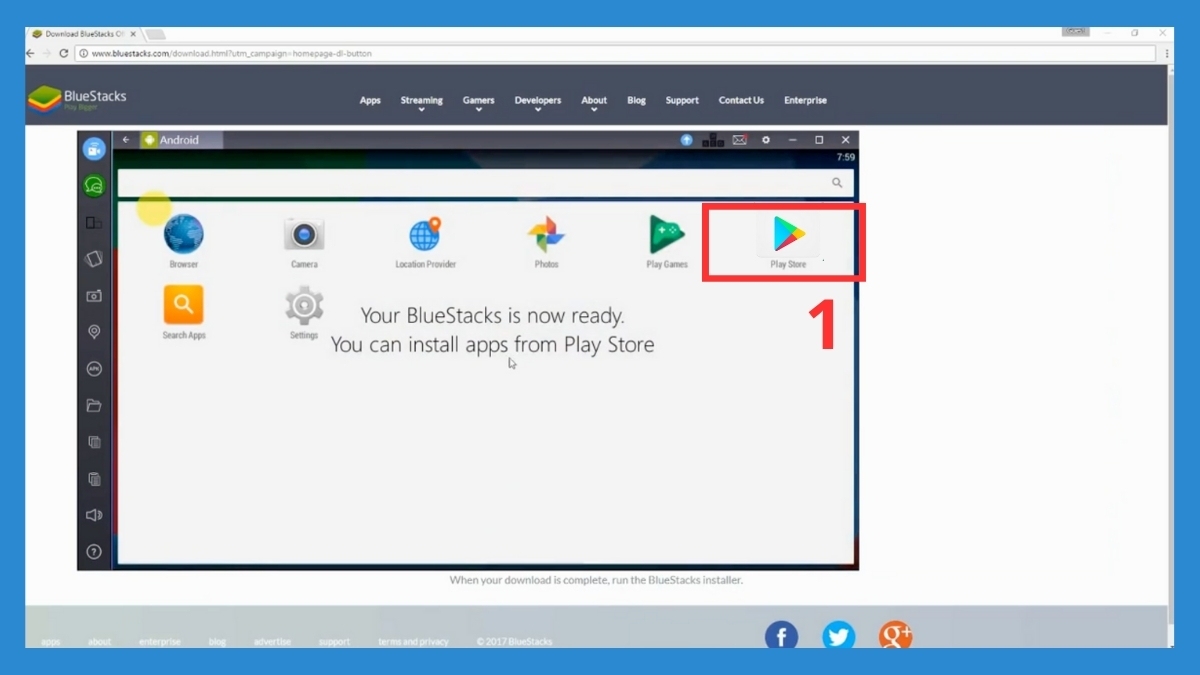The height and width of the screenshot is (675, 1200).
Task: Open the folder icon in sidebar
Action: (x=94, y=405)
